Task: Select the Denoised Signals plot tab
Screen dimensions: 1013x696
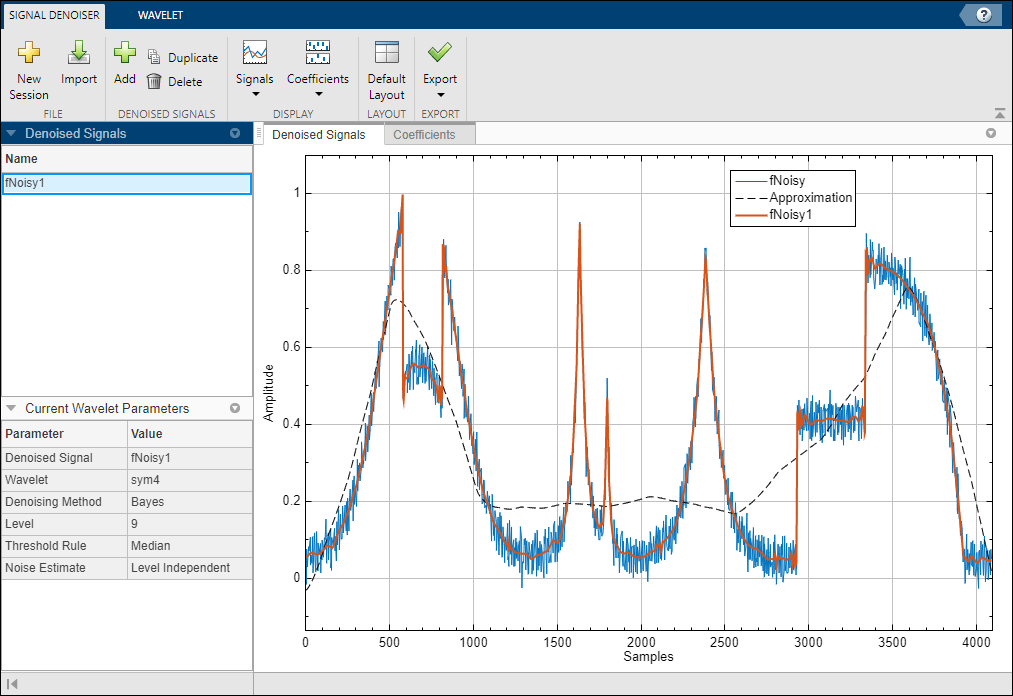Action: click(319, 135)
